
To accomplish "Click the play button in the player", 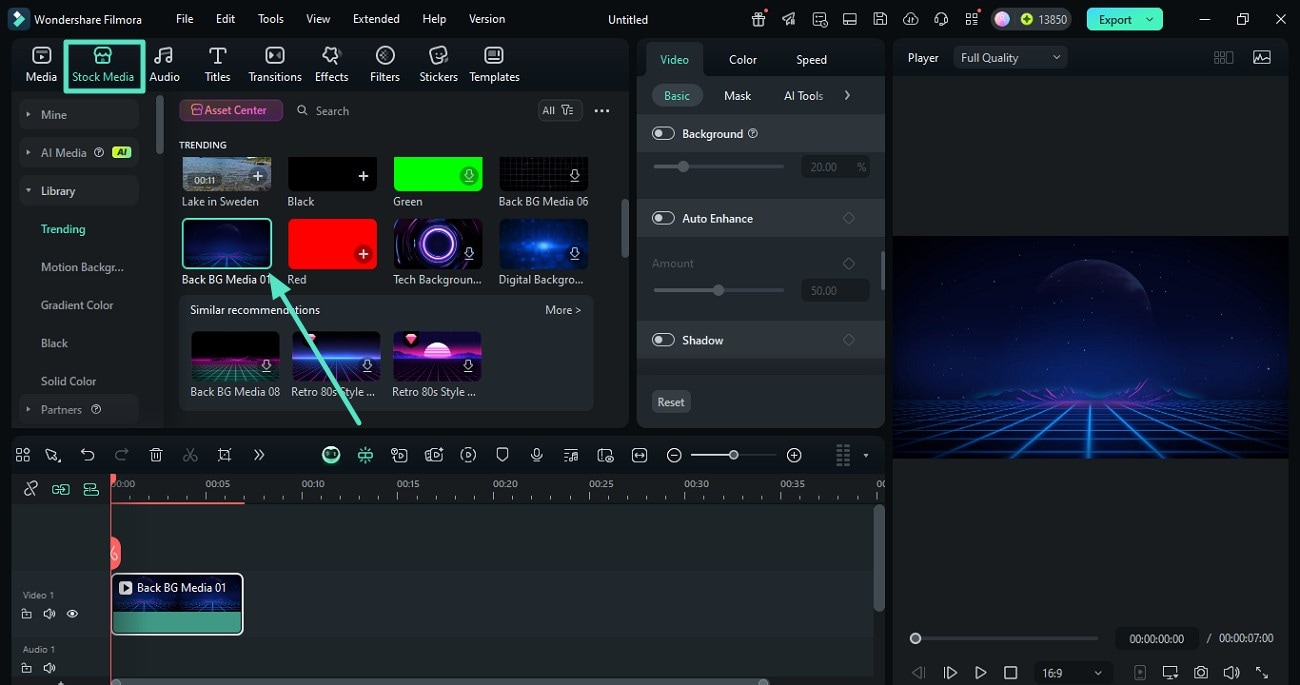I will click(981, 673).
